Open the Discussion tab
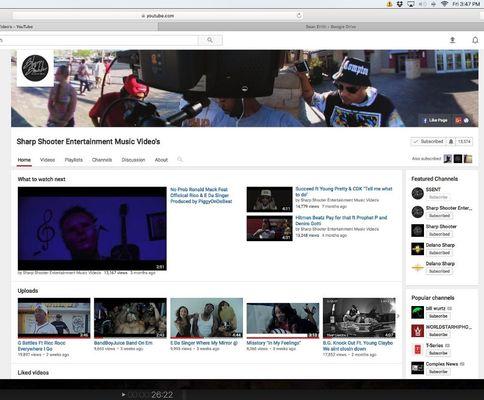484x400 pixels. [x=133, y=160]
